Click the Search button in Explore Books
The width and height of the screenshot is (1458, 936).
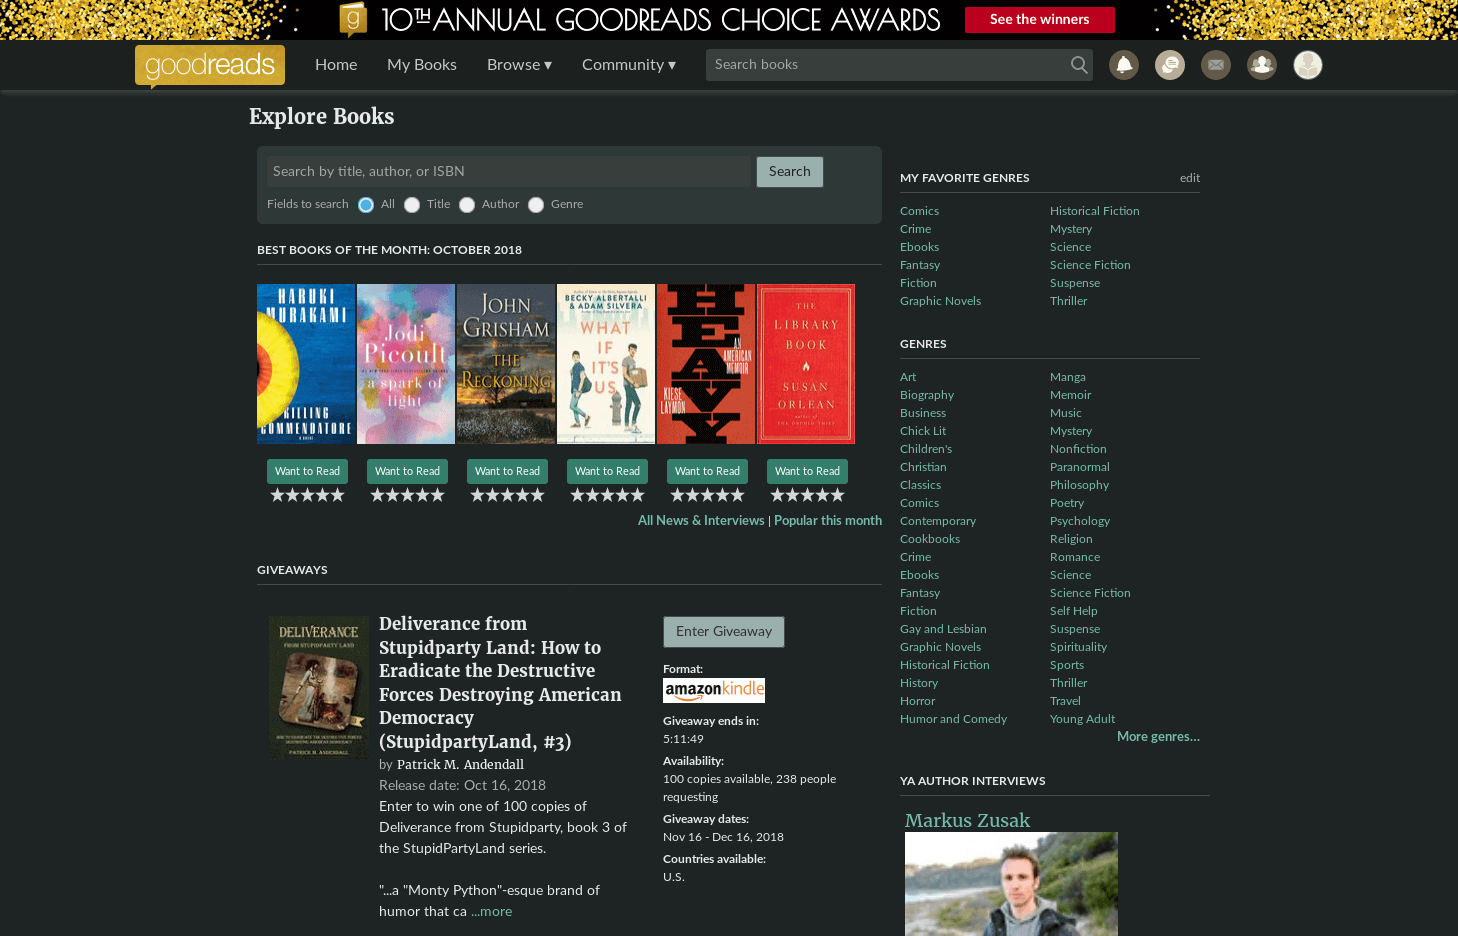click(x=790, y=172)
